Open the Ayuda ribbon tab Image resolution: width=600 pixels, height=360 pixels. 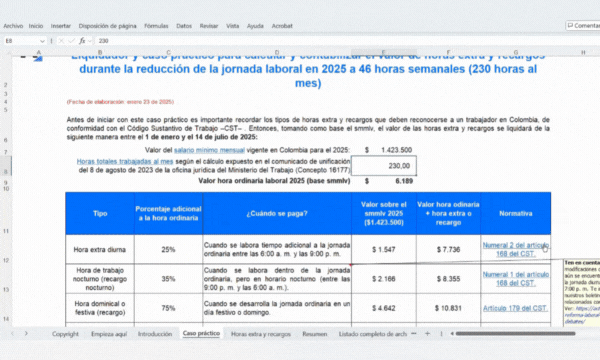[x=255, y=26]
